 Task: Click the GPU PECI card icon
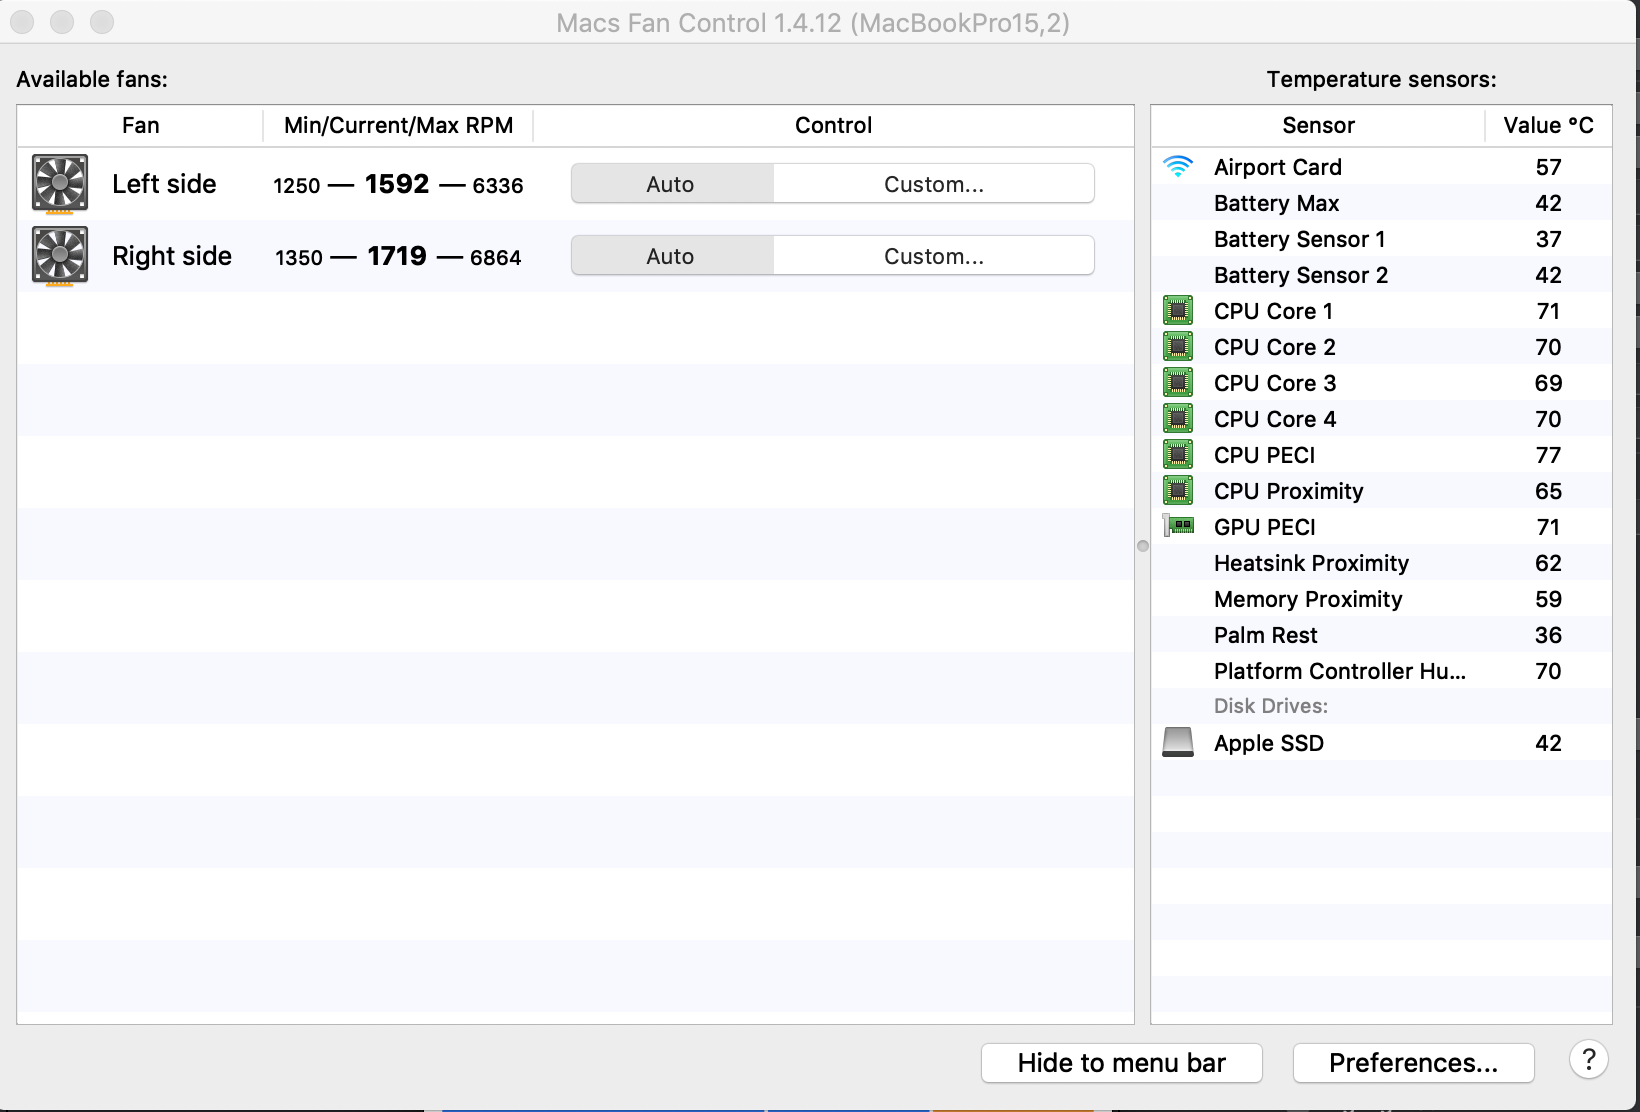tap(1178, 526)
